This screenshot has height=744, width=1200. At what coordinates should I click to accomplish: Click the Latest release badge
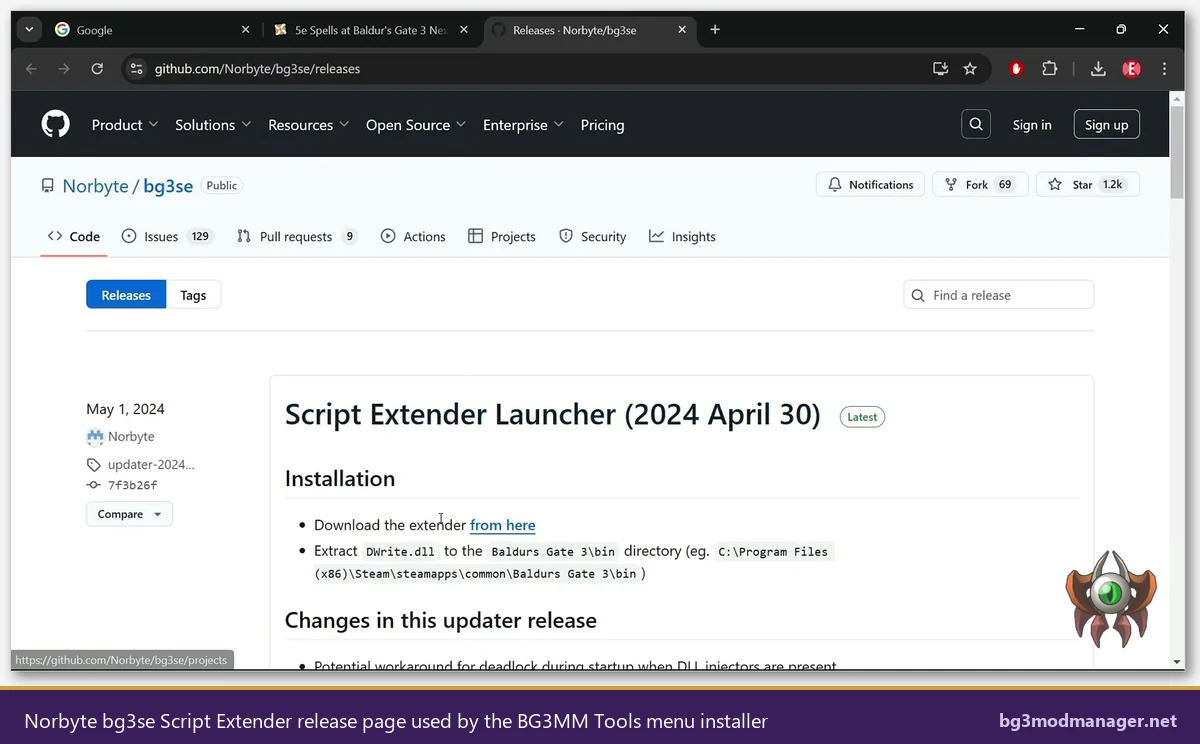coord(862,417)
